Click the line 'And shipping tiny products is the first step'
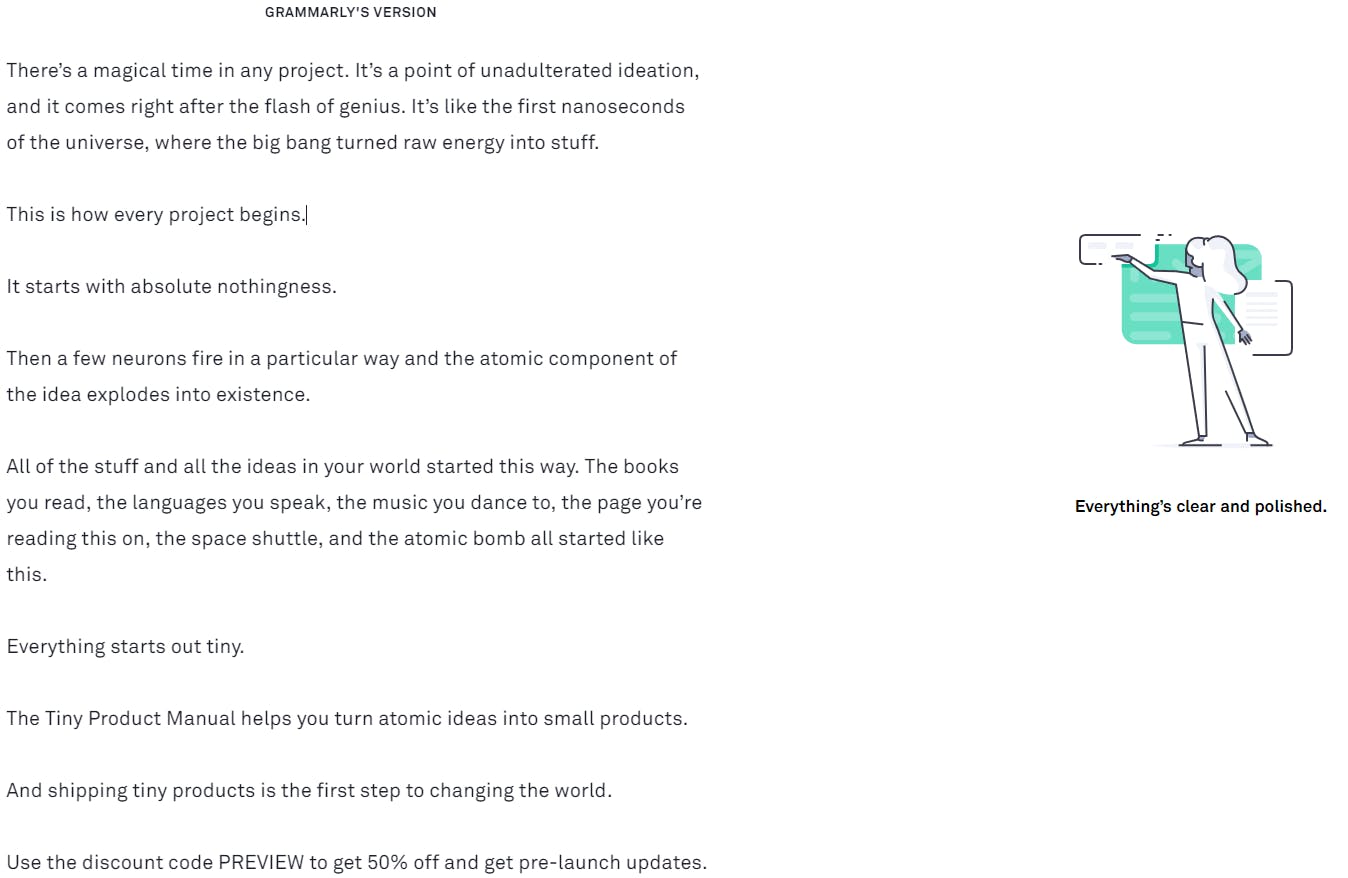This screenshot has height=878, width=1348. [309, 790]
